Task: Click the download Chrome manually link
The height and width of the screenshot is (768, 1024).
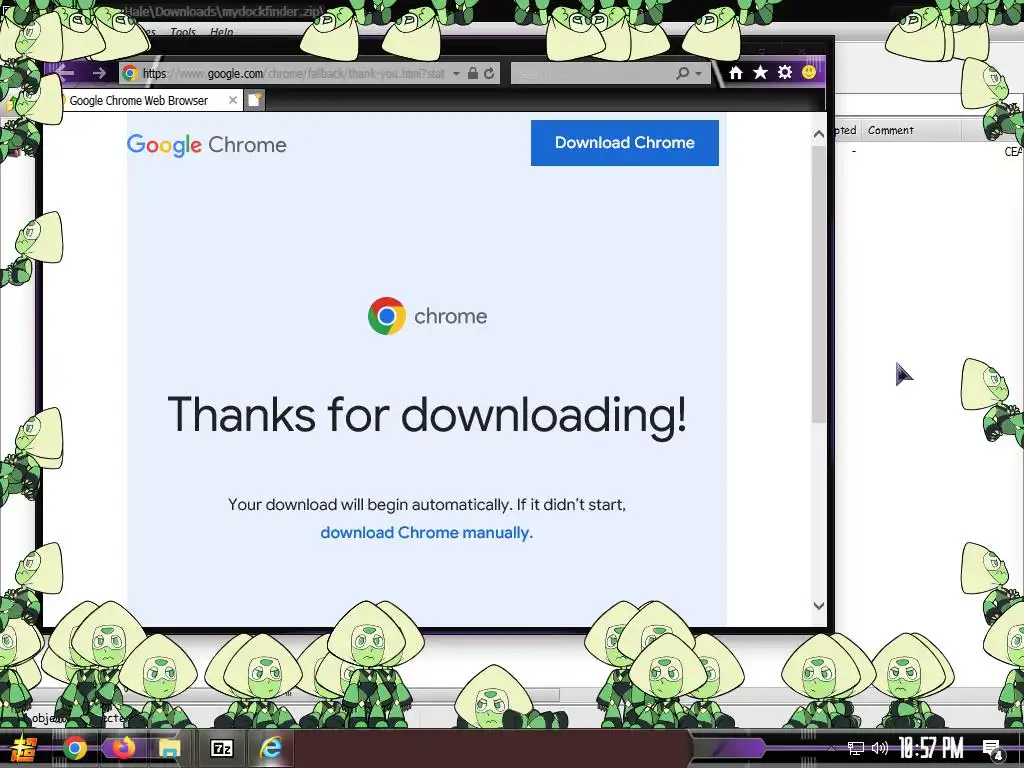Action: coord(426,533)
